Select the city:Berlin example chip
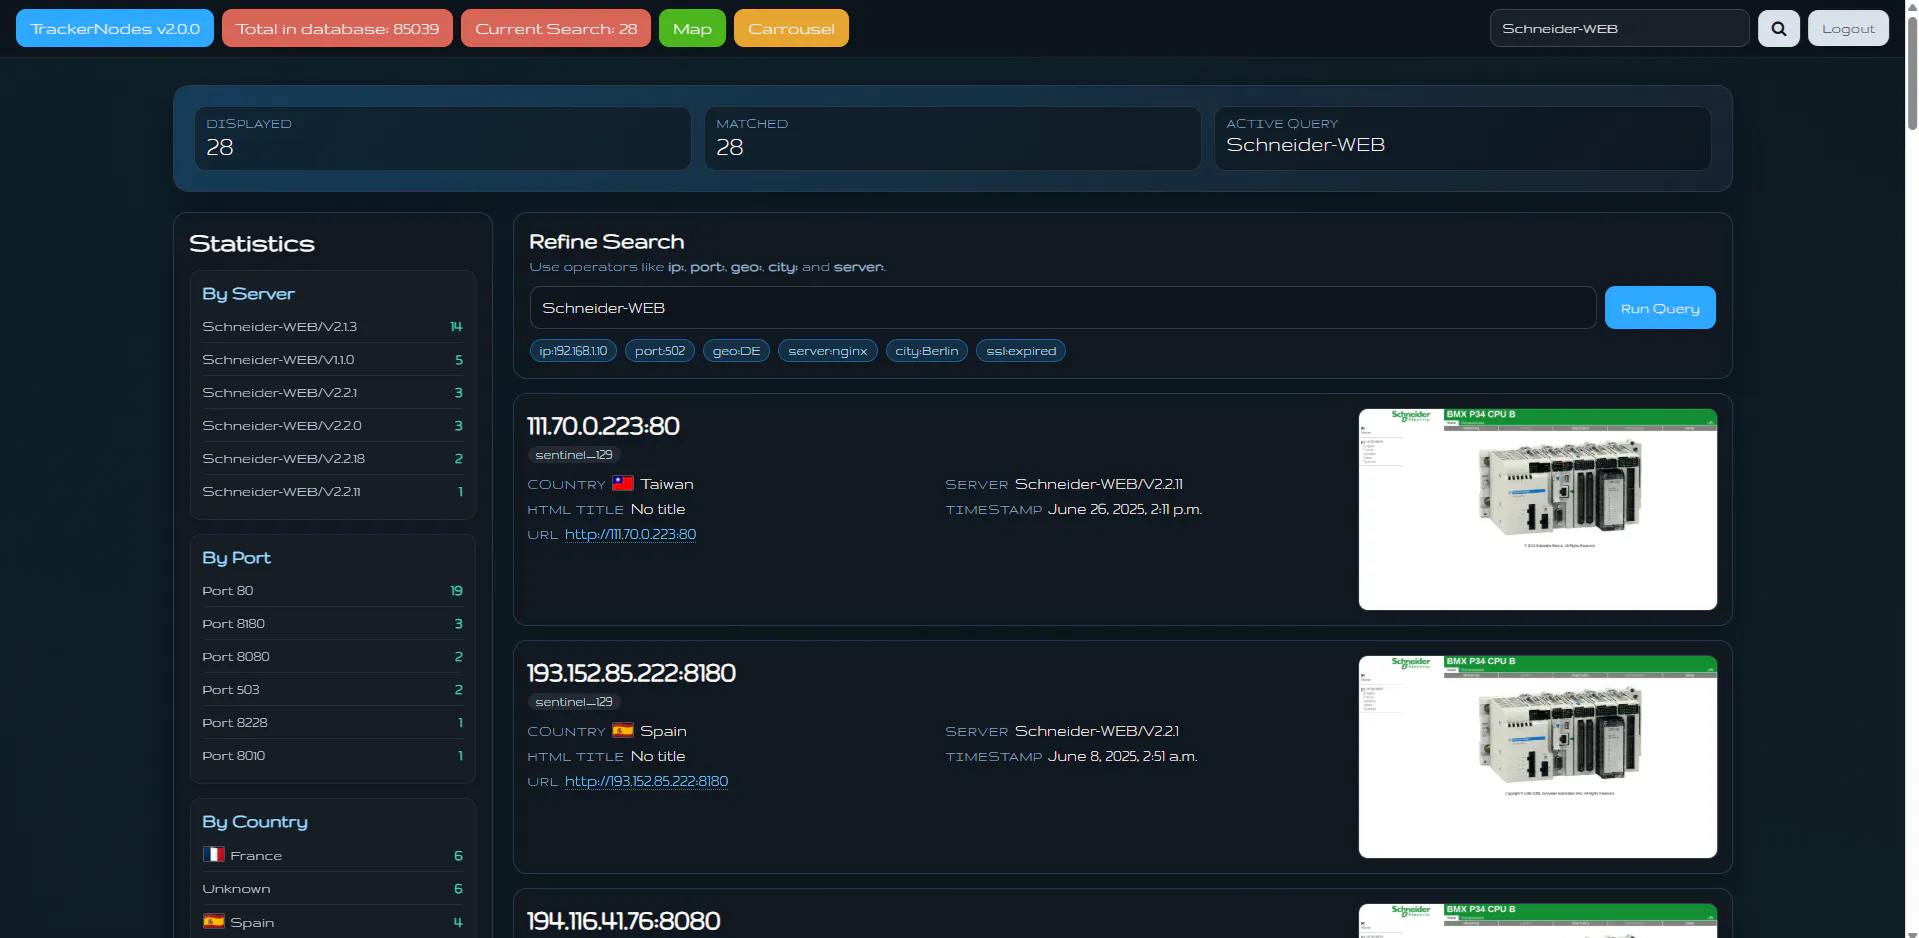 pyautogui.click(x=927, y=351)
